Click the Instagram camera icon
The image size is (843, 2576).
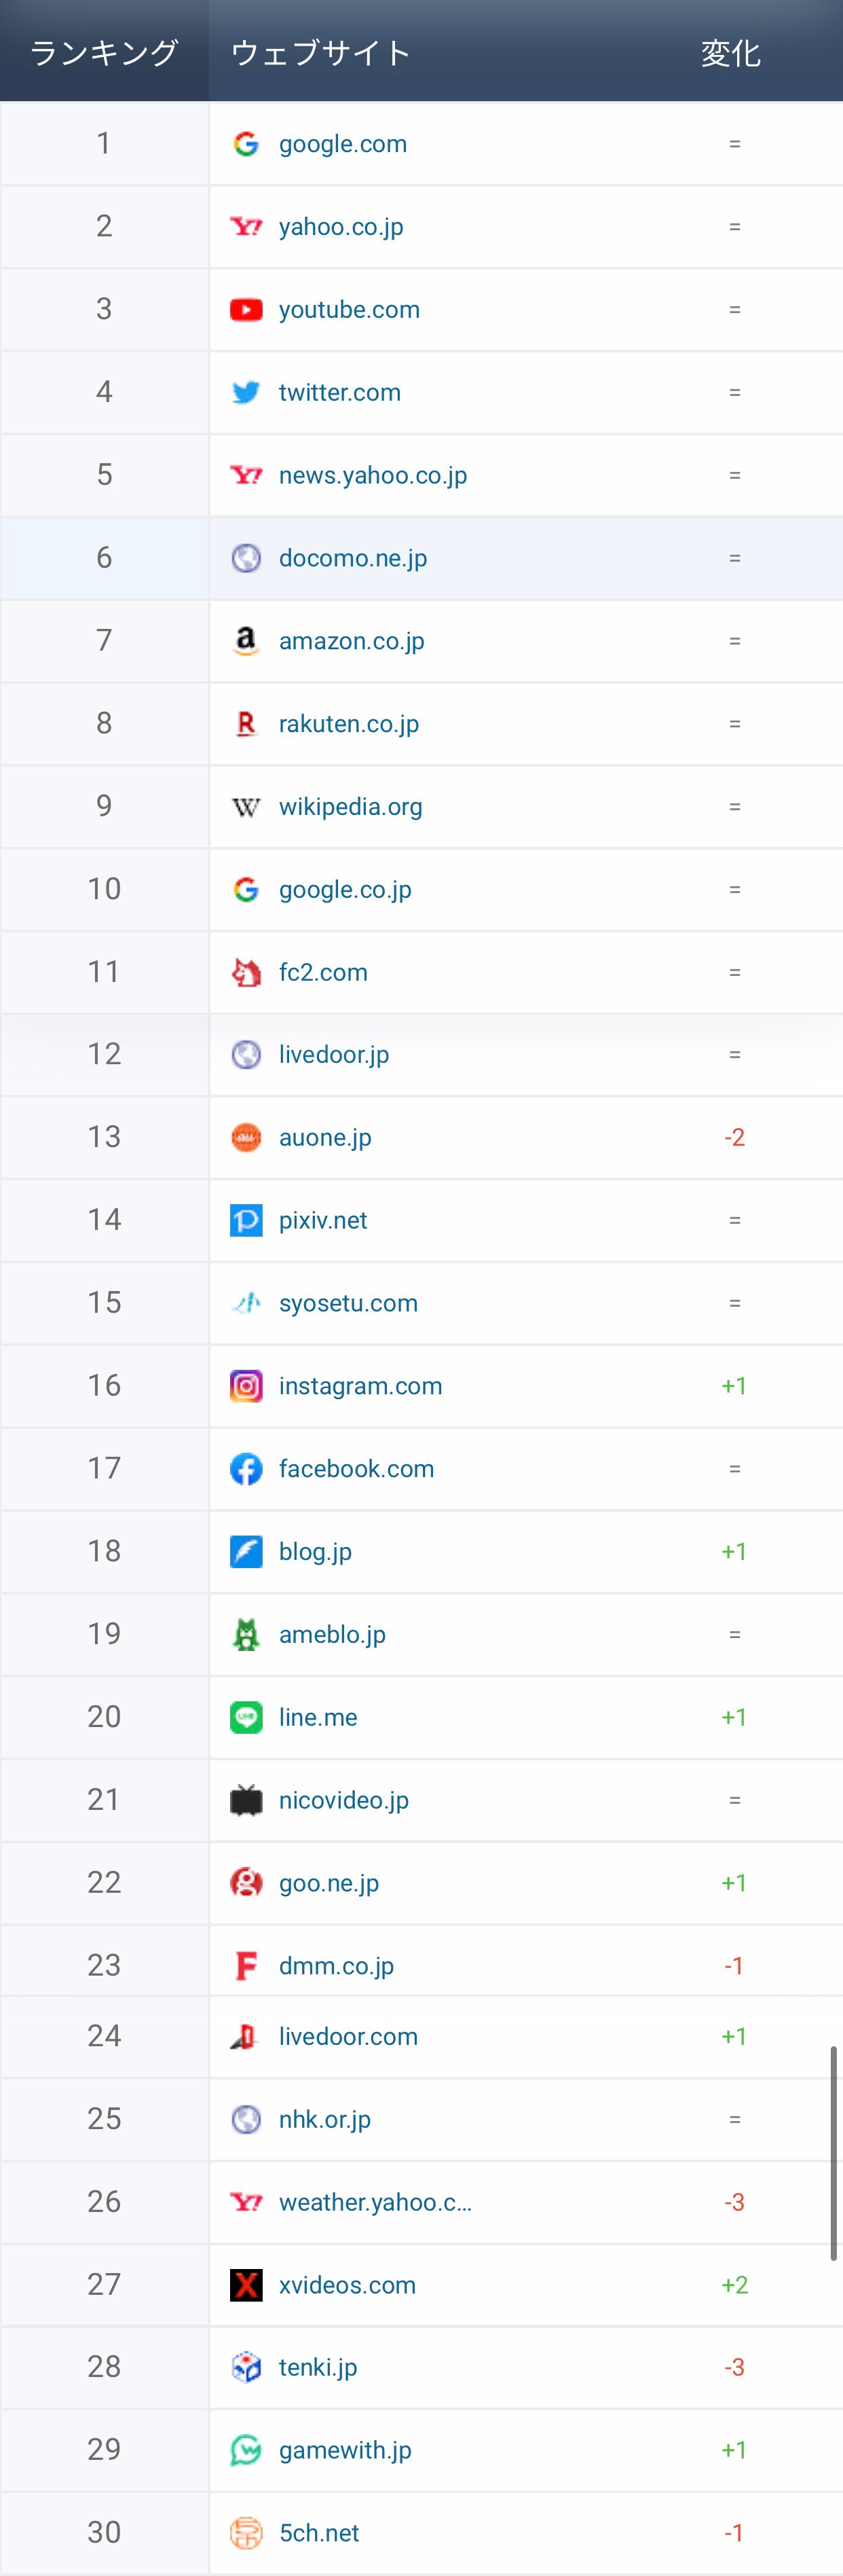tap(246, 1386)
